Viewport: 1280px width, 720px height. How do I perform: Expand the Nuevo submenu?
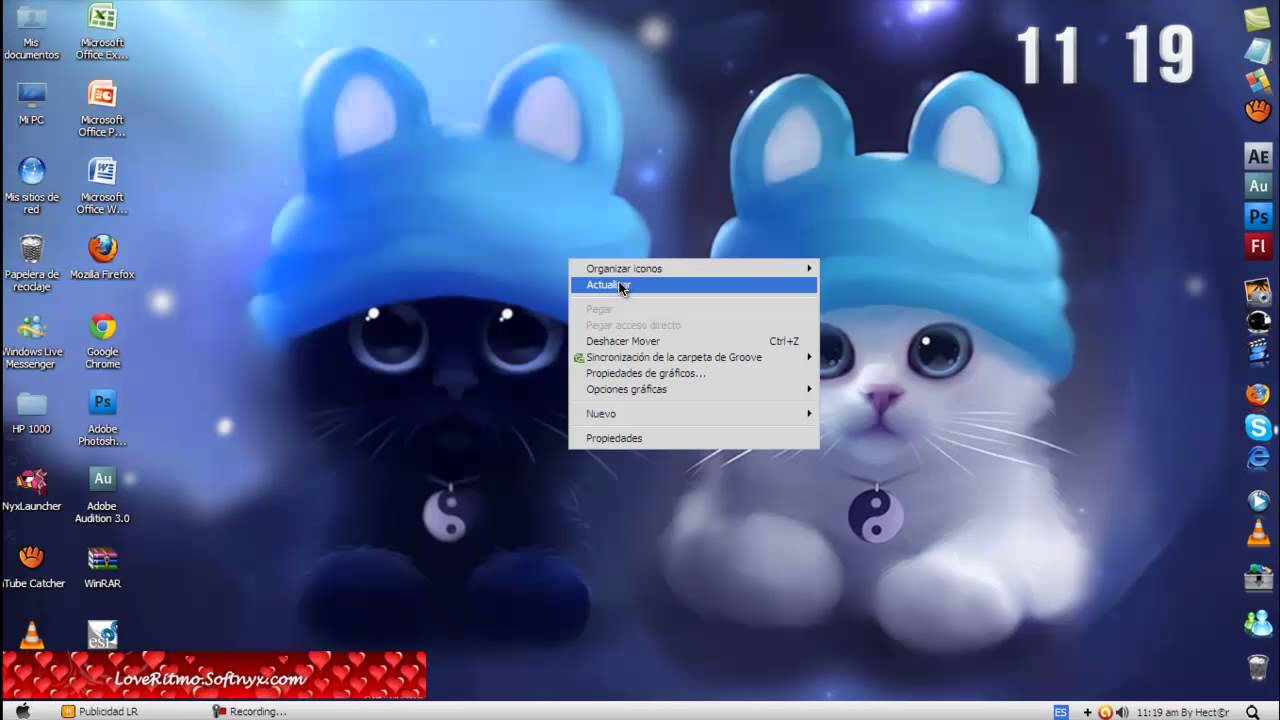[694, 413]
